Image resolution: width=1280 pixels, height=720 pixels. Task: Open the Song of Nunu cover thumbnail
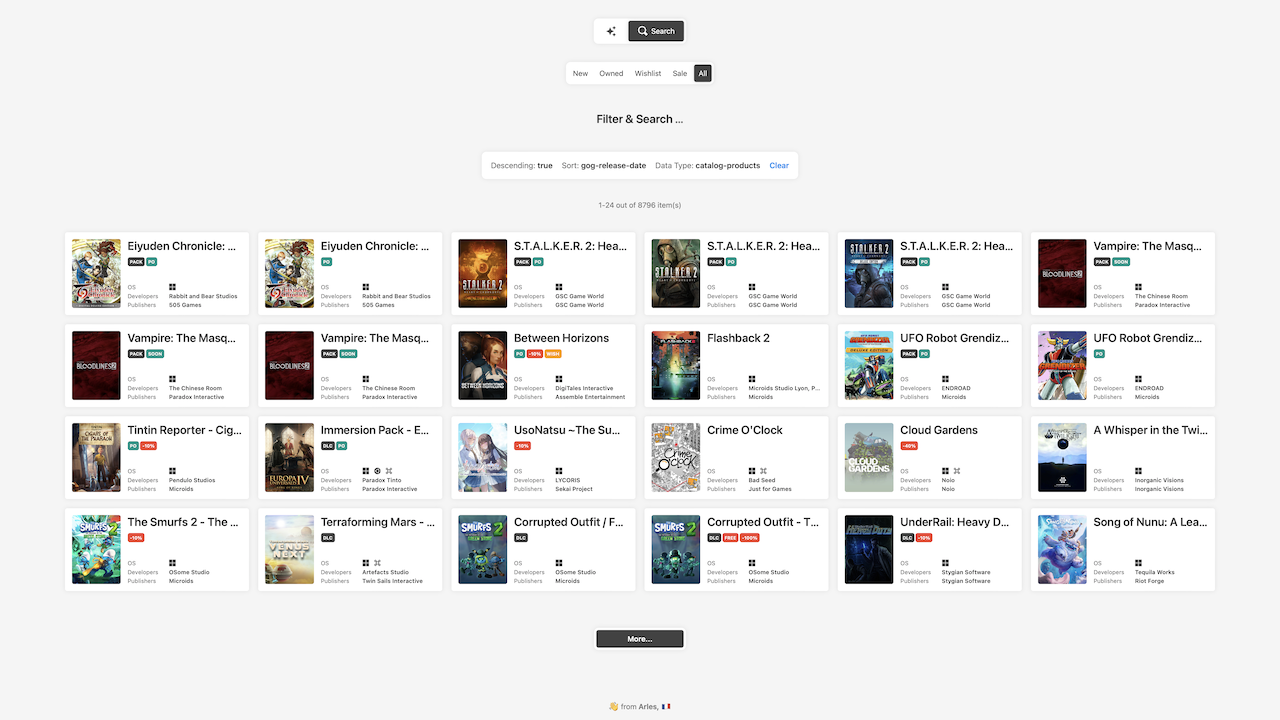click(x=1061, y=549)
